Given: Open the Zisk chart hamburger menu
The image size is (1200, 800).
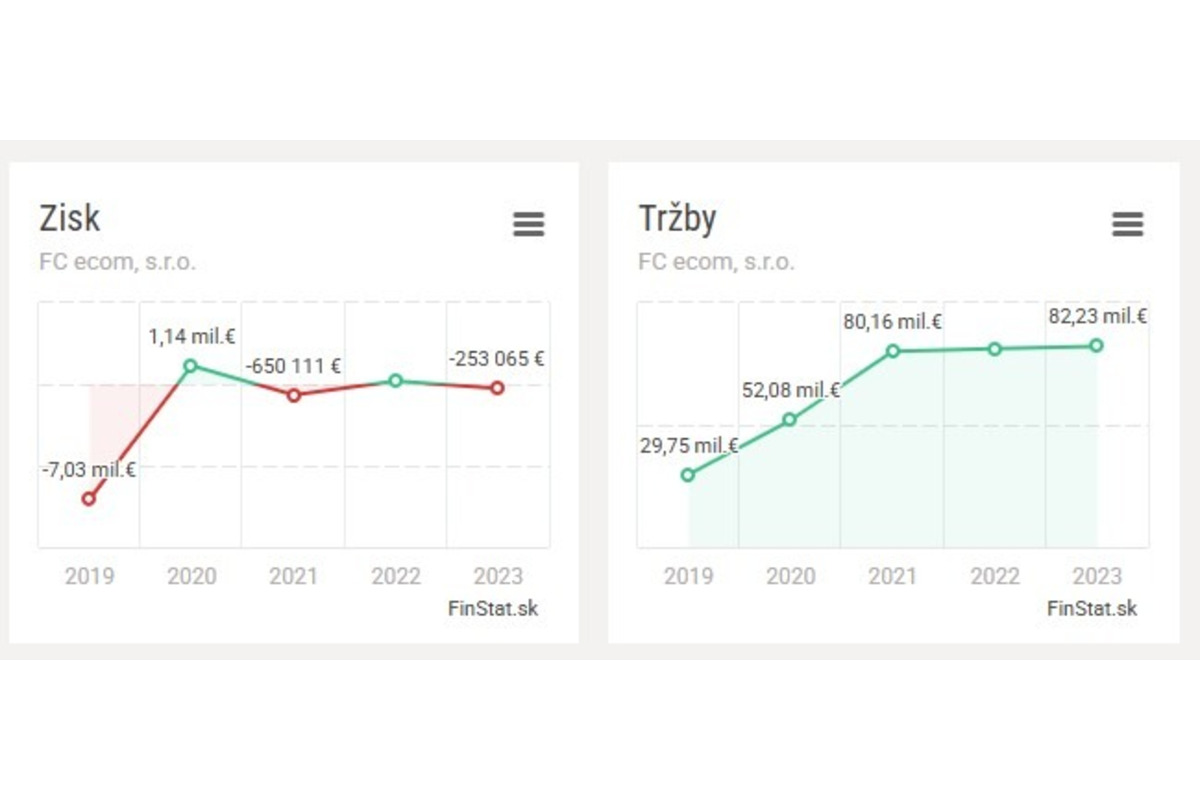Looking at the screenshot, I should (529, 224).
